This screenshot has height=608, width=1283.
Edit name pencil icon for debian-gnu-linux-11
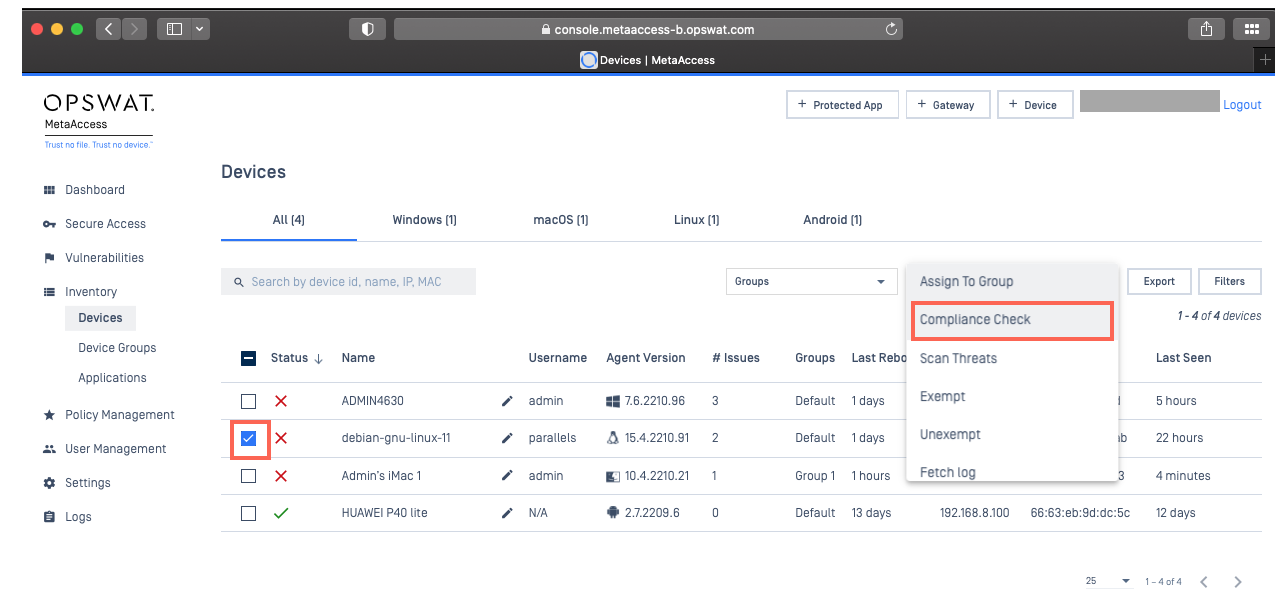point(507,438)
